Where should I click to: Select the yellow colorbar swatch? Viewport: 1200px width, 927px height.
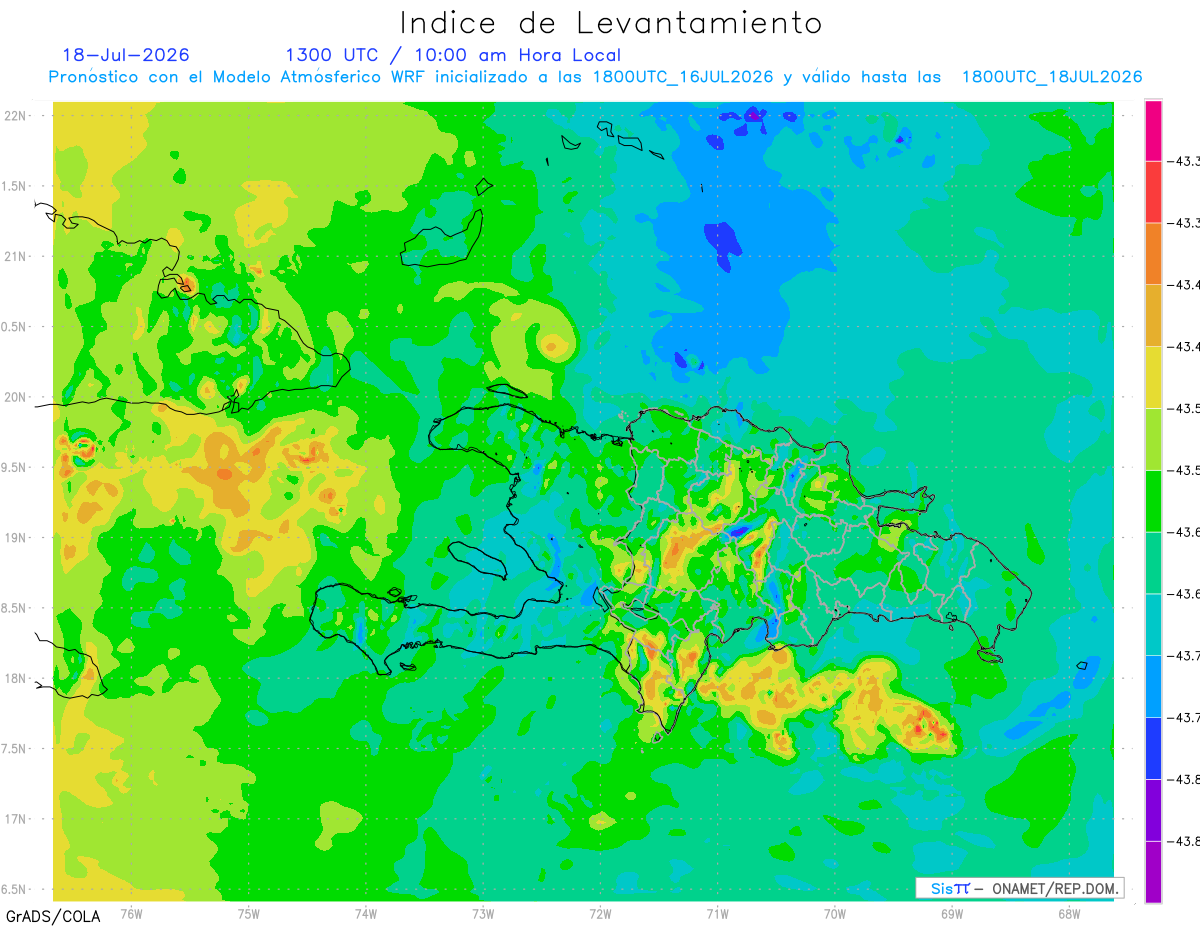[x=1153, y=377]
